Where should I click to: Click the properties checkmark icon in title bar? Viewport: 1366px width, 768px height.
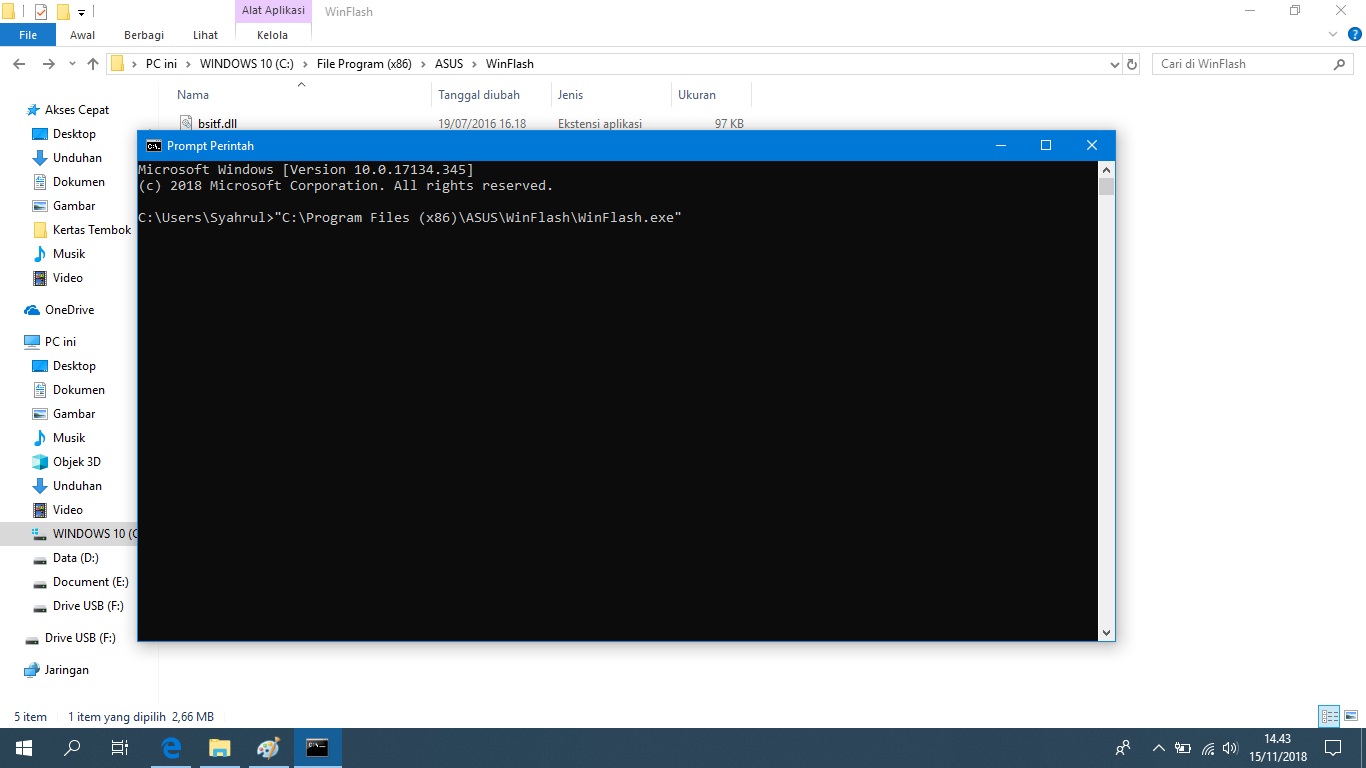(41, 12)
